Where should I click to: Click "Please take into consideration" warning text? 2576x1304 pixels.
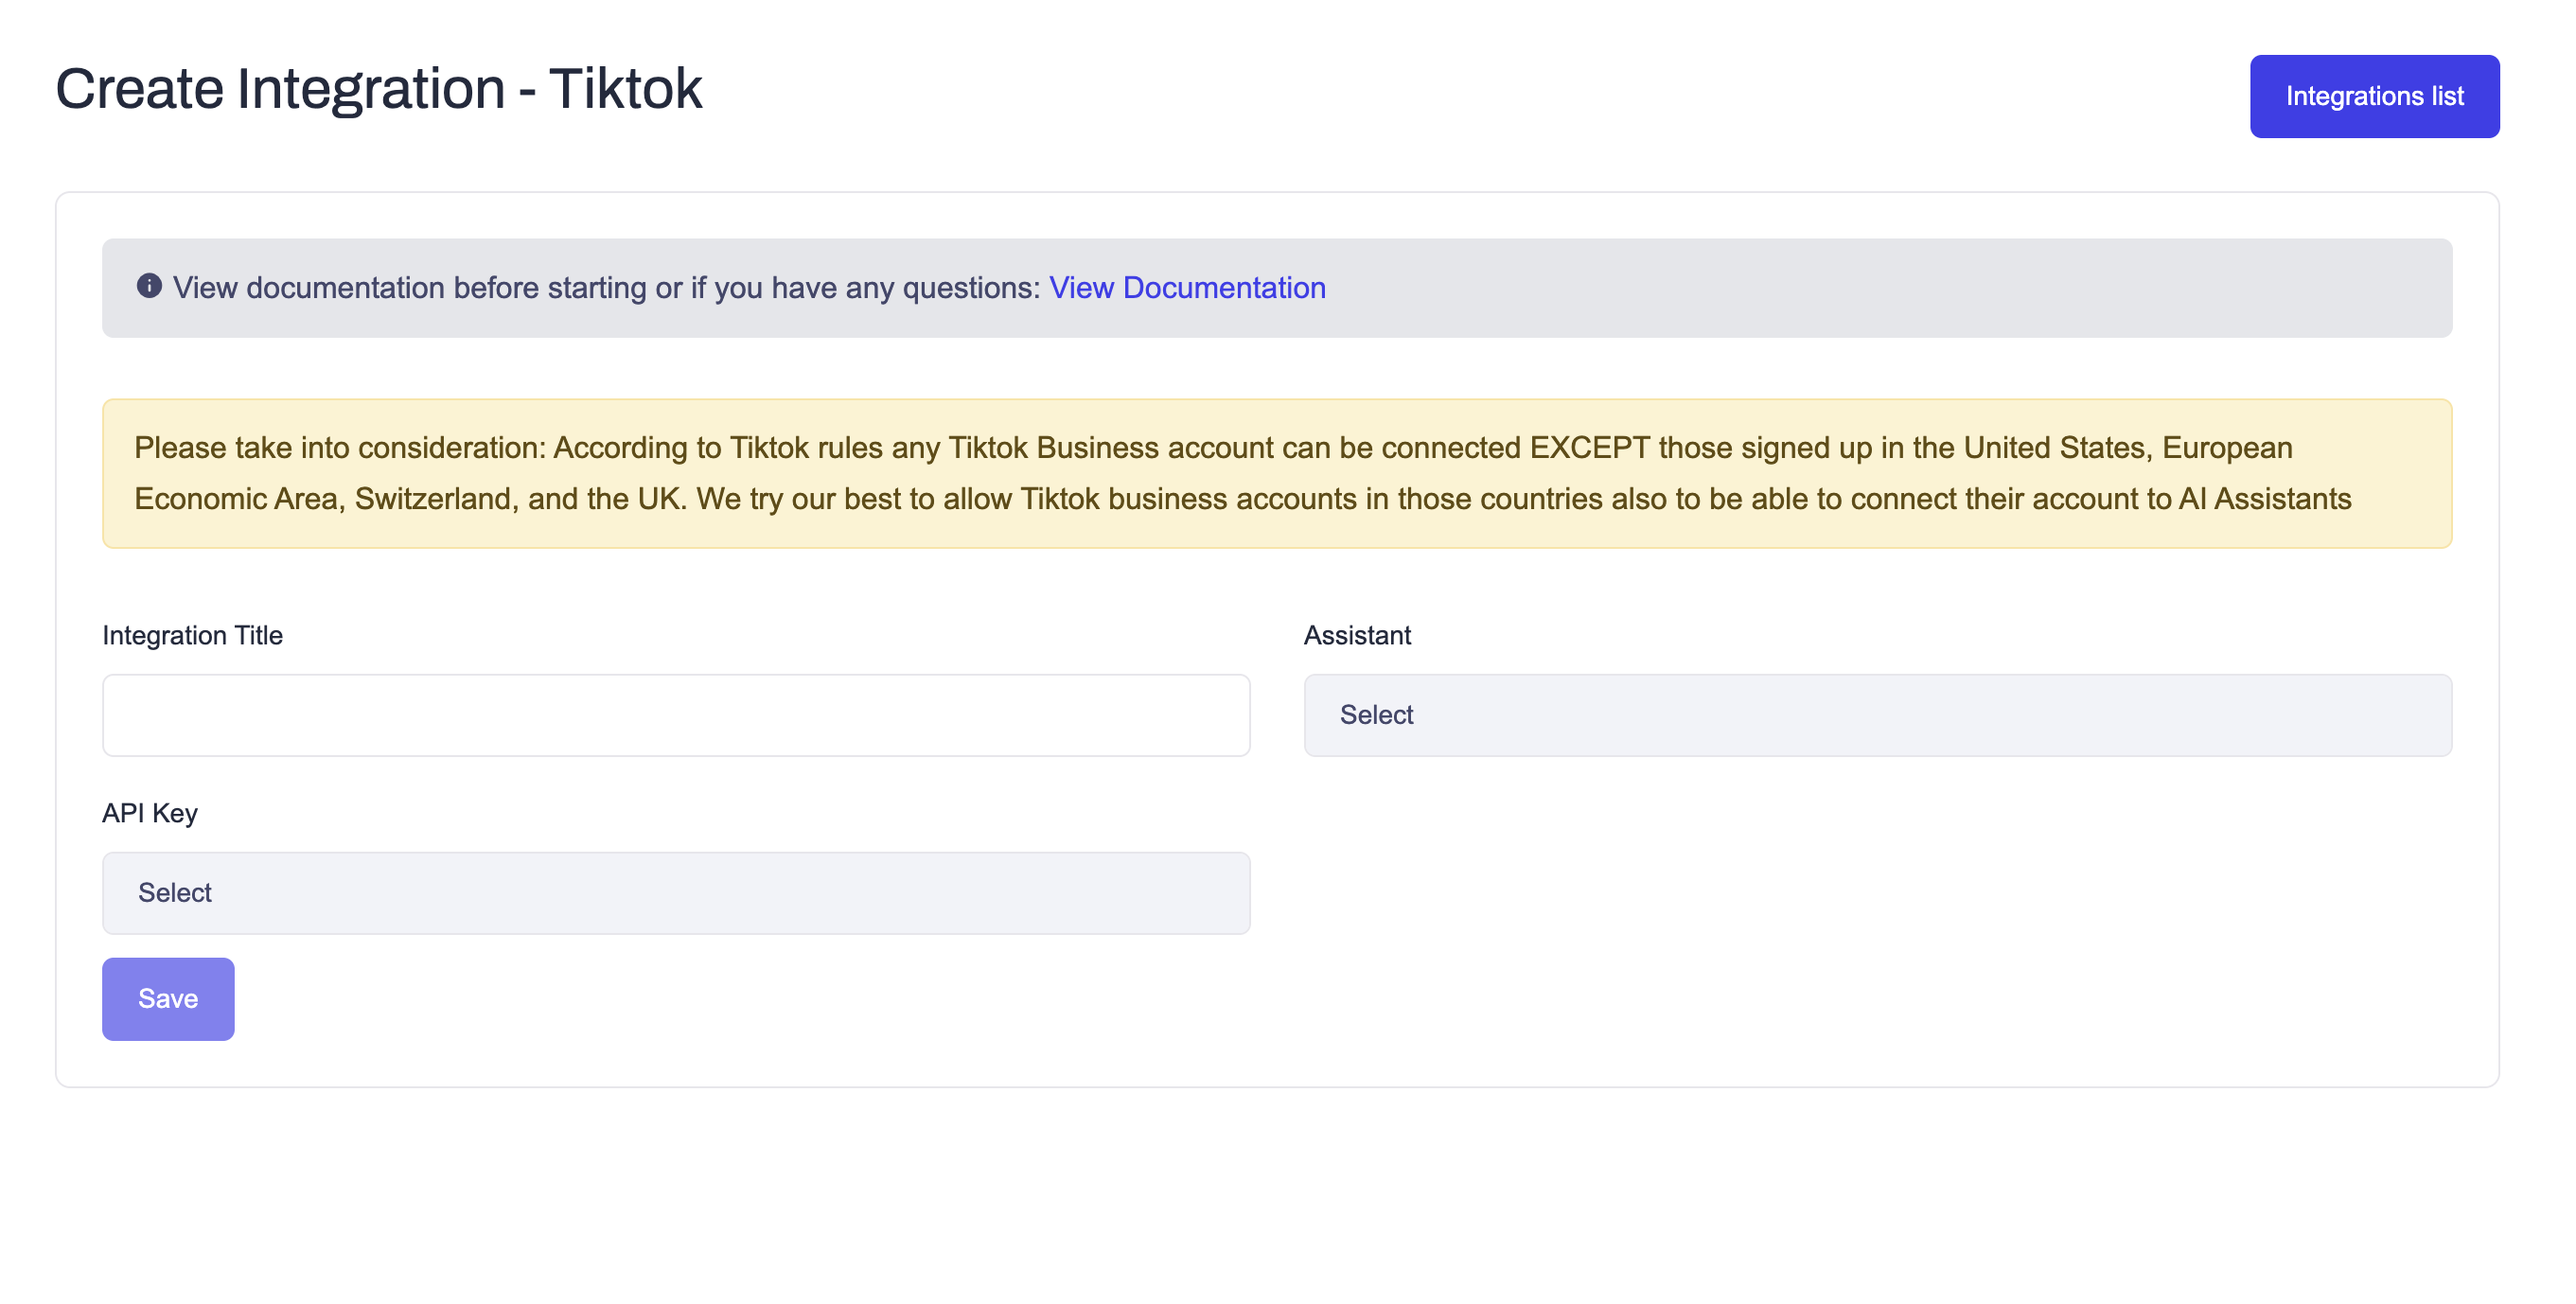[340, 448]
